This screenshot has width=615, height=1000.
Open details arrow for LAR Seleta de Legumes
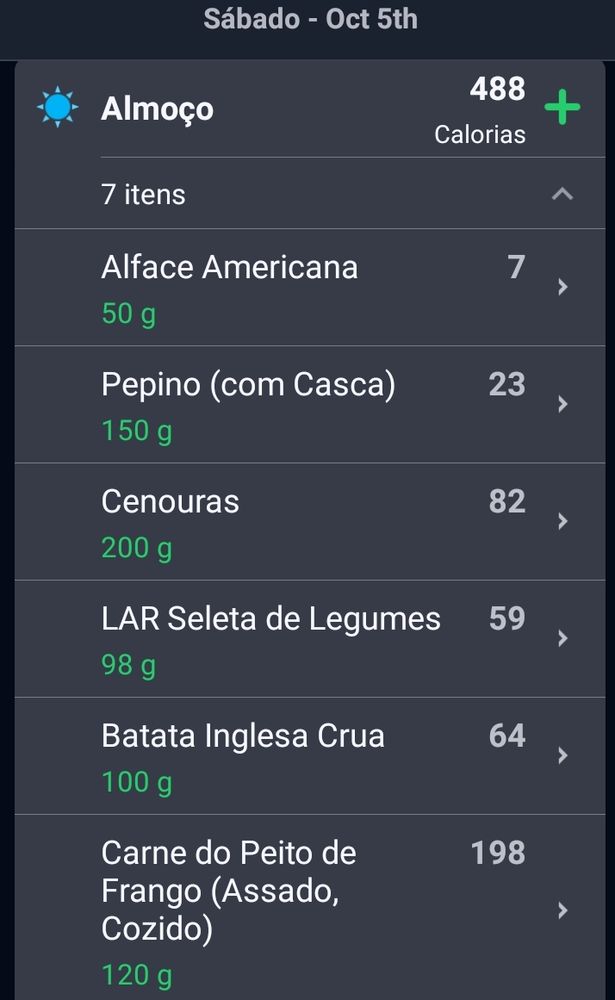point(562,639)
